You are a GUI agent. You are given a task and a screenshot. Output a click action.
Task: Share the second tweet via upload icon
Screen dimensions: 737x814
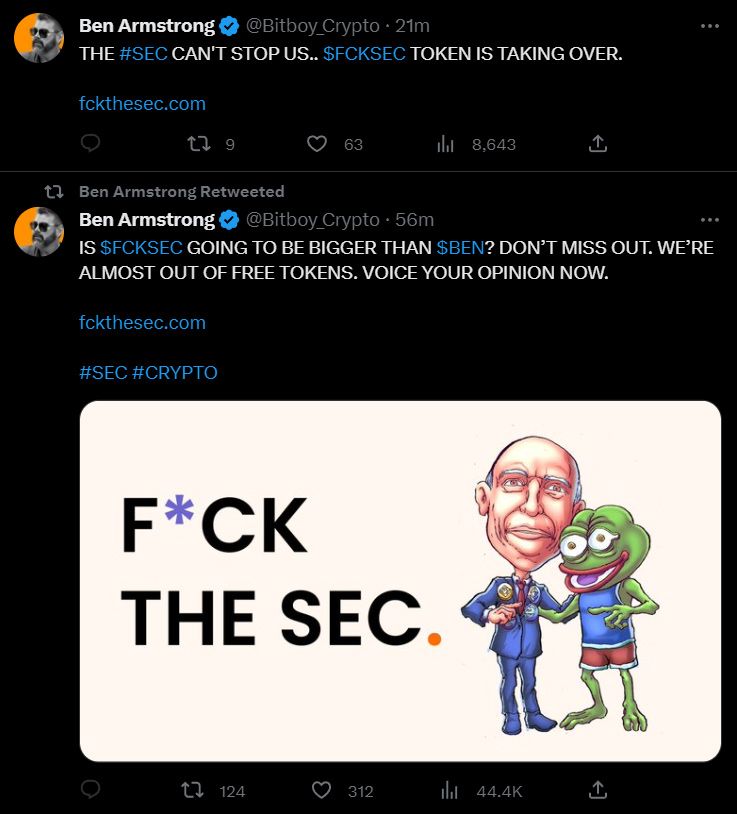click(598, 790)
